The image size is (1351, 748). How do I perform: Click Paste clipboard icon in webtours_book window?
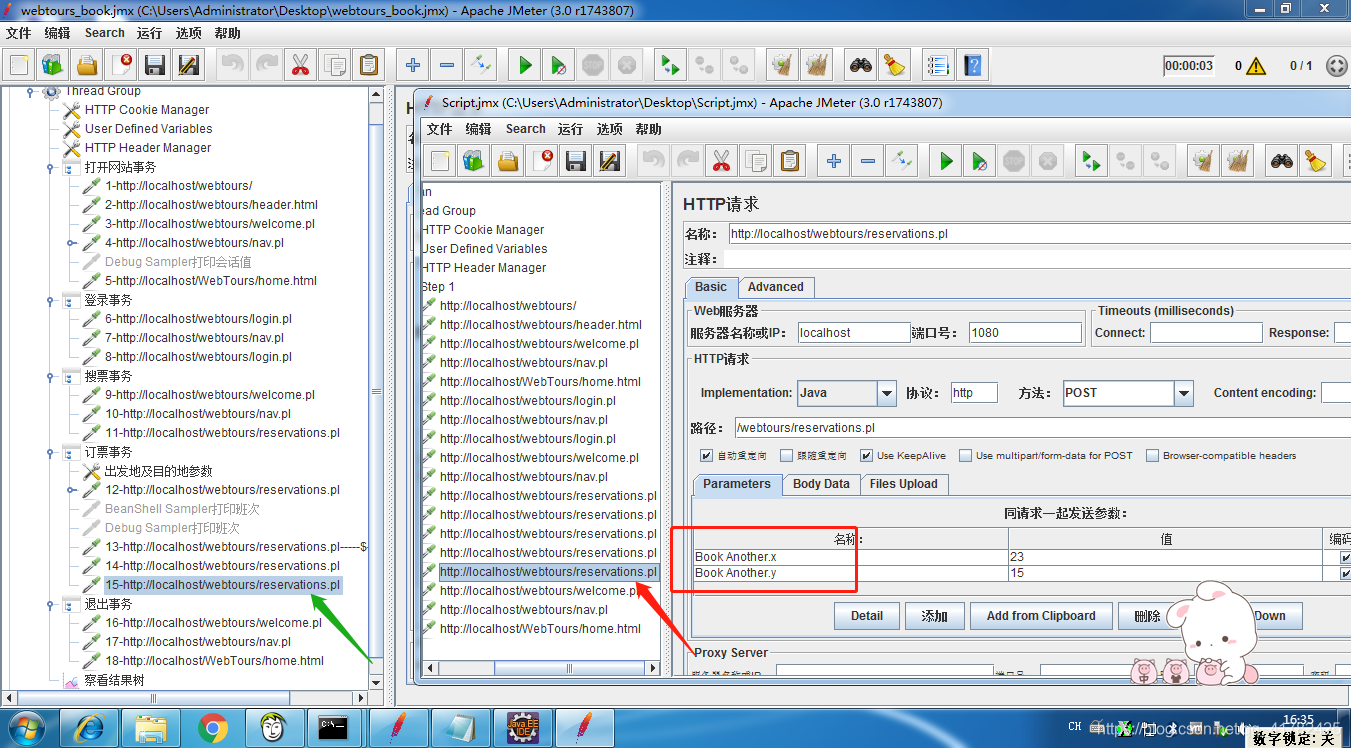point(369,65)
